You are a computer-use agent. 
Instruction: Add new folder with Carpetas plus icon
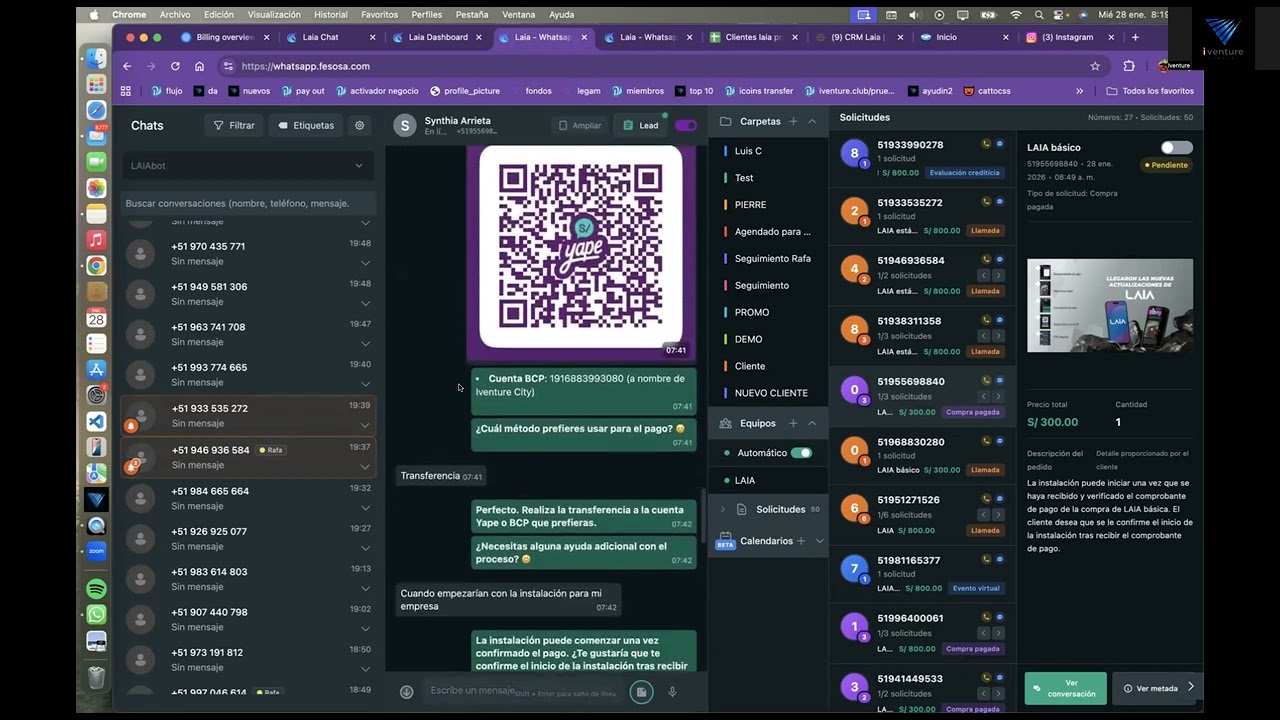(x=793, y=122)
